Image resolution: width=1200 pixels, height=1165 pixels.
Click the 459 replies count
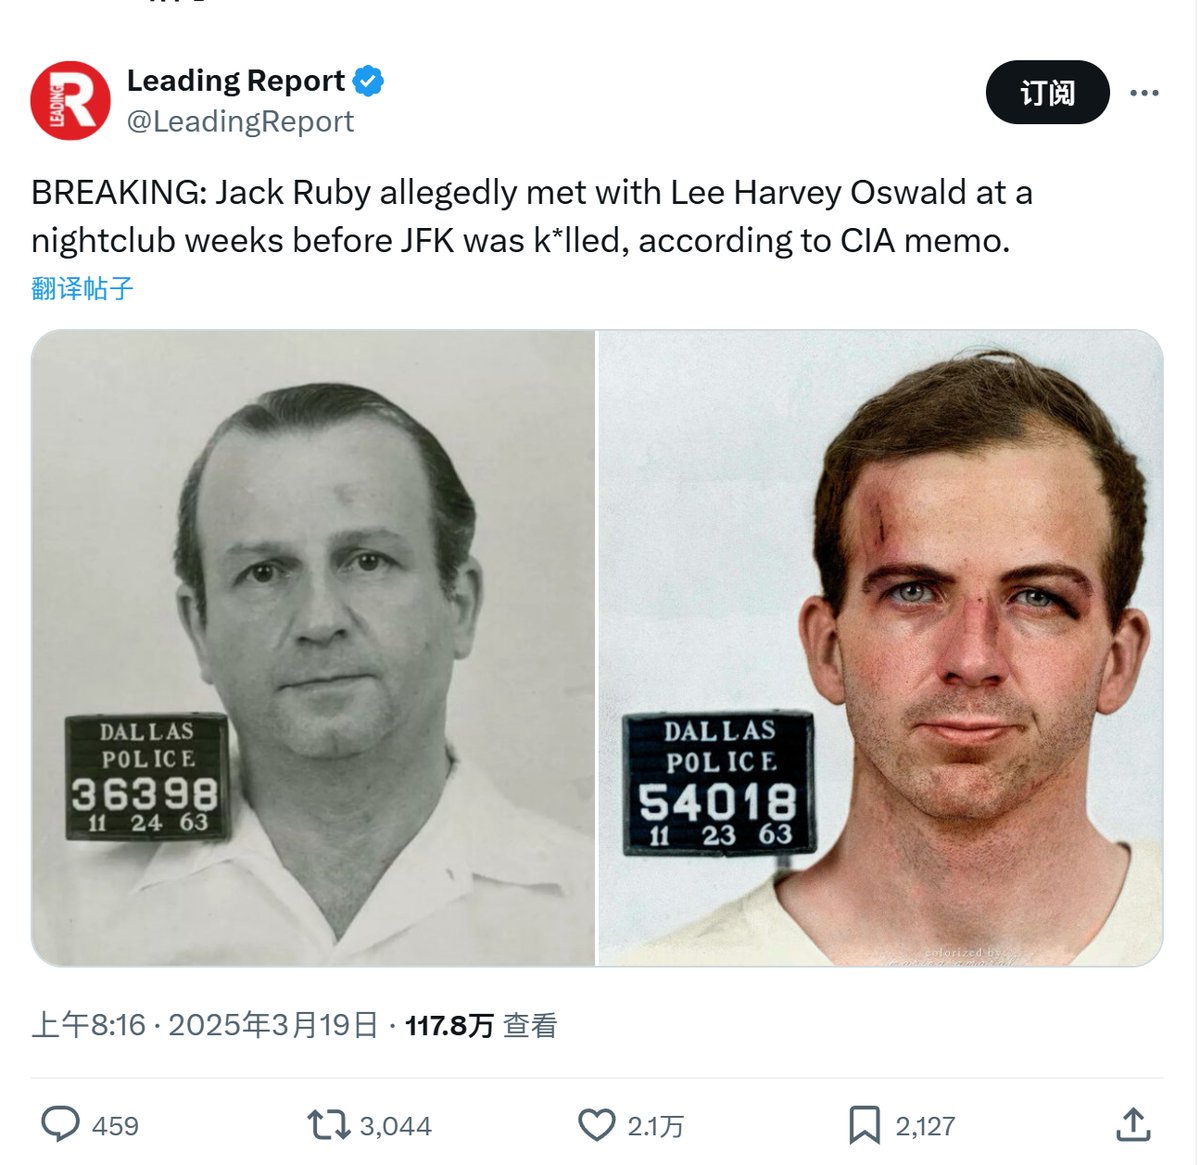coord(115,1126)
